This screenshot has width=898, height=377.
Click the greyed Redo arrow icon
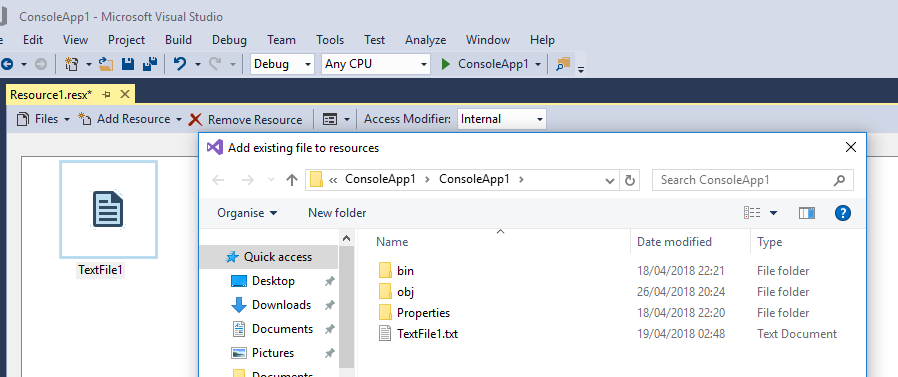point(215,64)
